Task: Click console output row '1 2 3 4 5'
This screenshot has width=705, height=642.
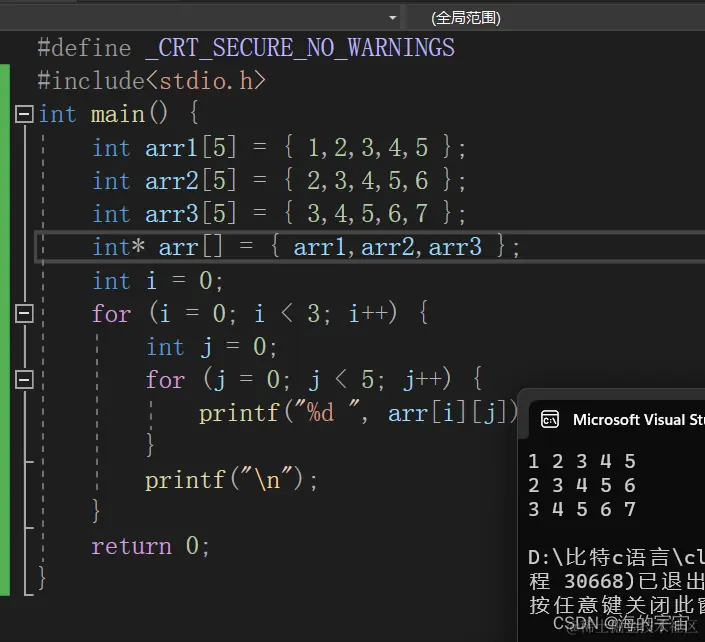Action: click(582, 461)
